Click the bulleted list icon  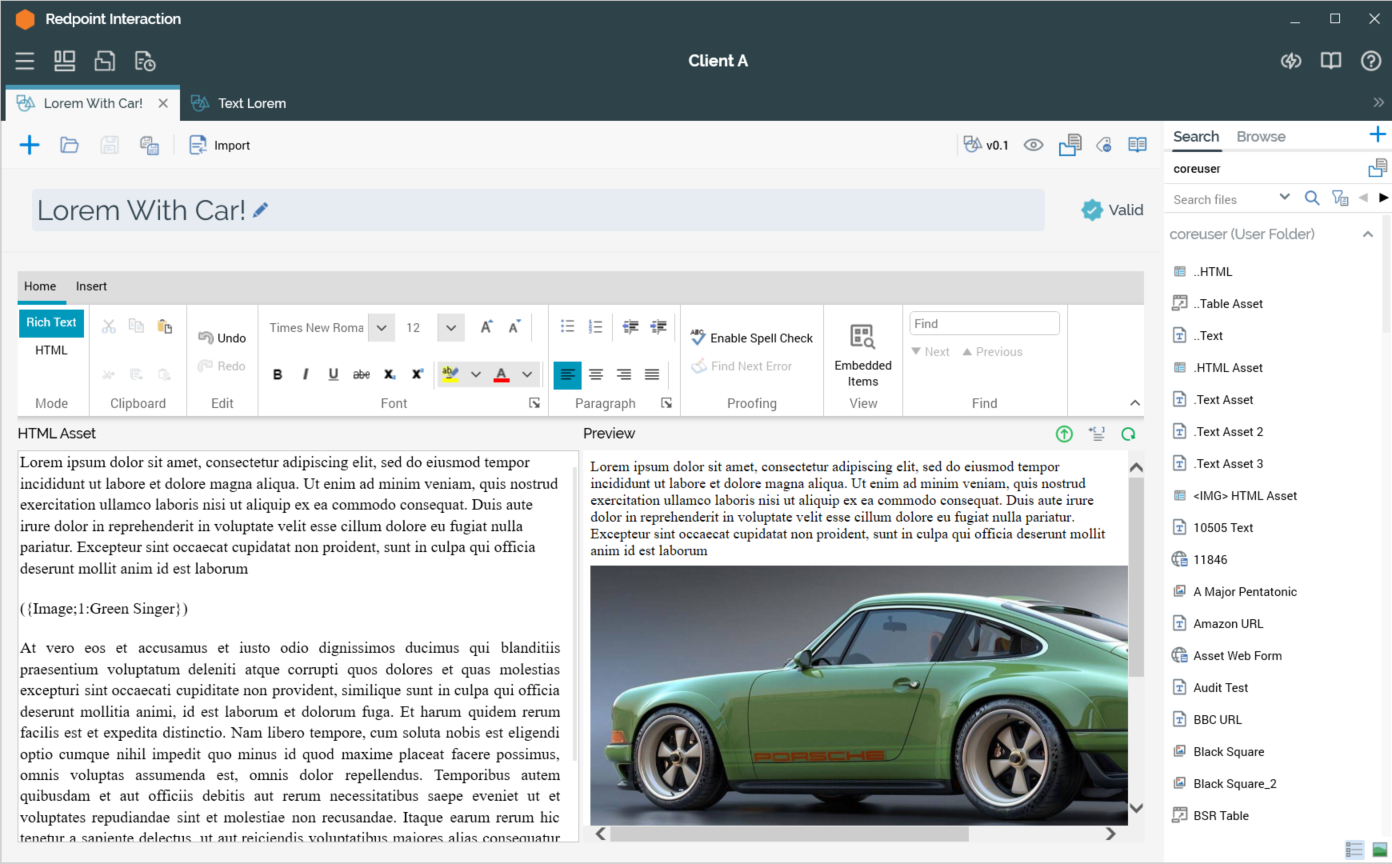point(567,327)
